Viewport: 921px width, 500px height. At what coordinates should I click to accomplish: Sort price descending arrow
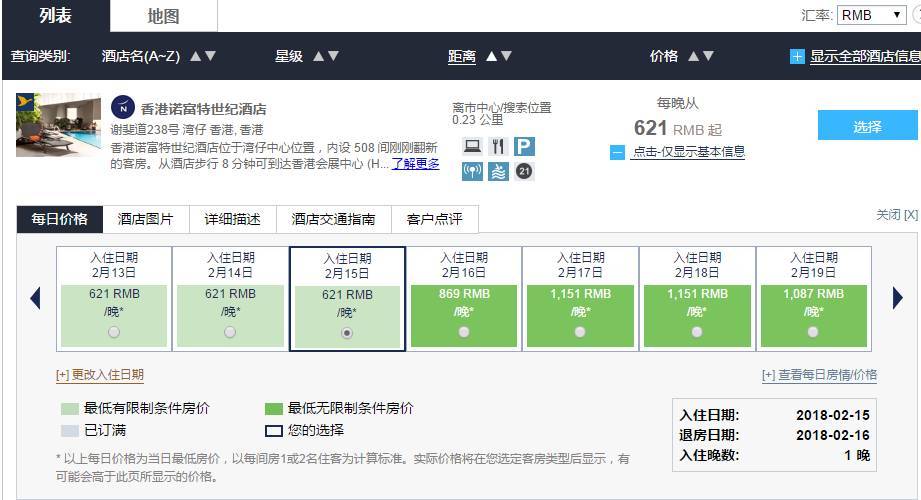[x=708, y=56]
